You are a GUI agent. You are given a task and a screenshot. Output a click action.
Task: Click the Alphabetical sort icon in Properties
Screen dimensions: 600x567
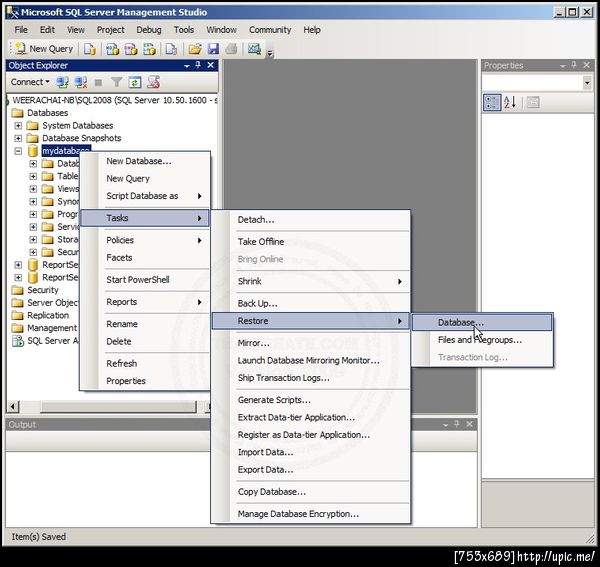[x=510, y=102]
